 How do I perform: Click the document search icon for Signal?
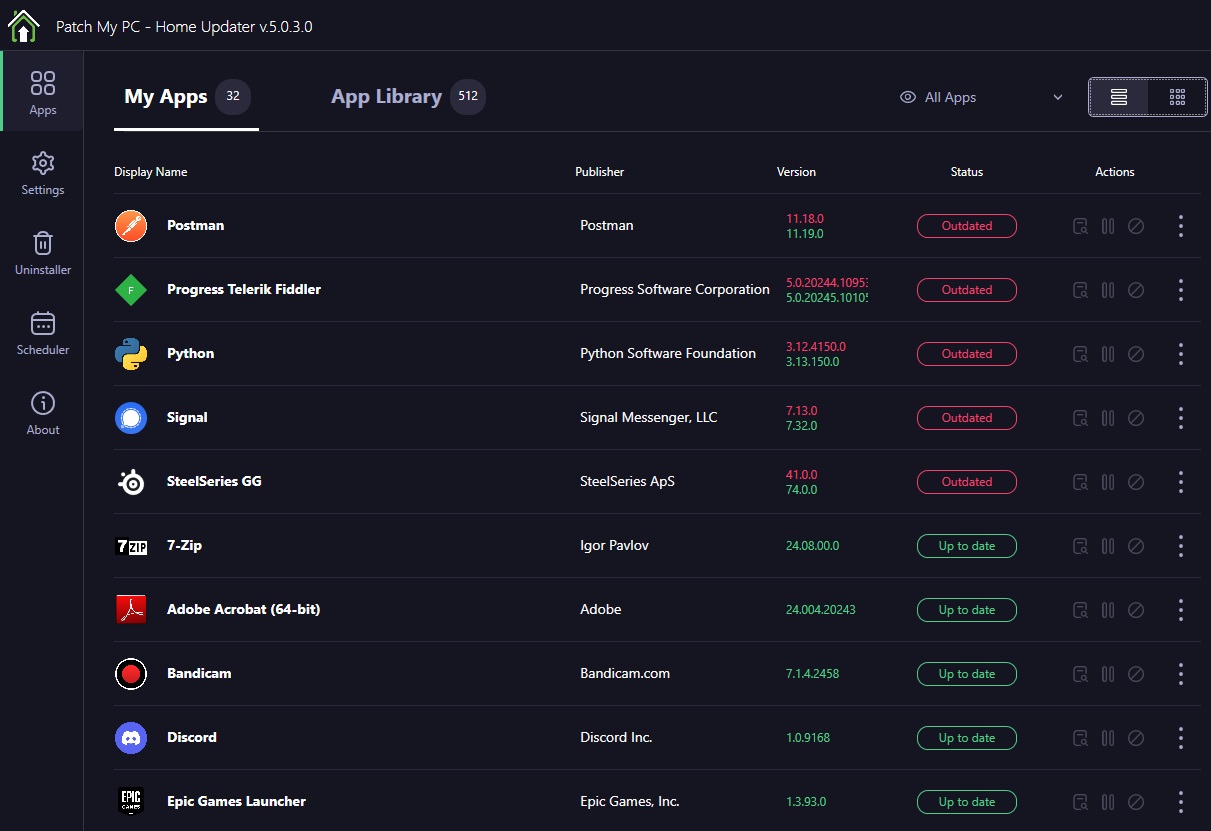(1080, 418)
